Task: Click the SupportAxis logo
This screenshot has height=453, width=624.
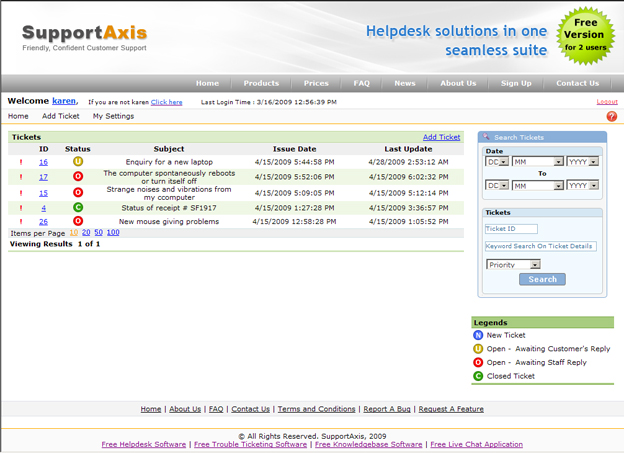Action: [x=84, y=37]
